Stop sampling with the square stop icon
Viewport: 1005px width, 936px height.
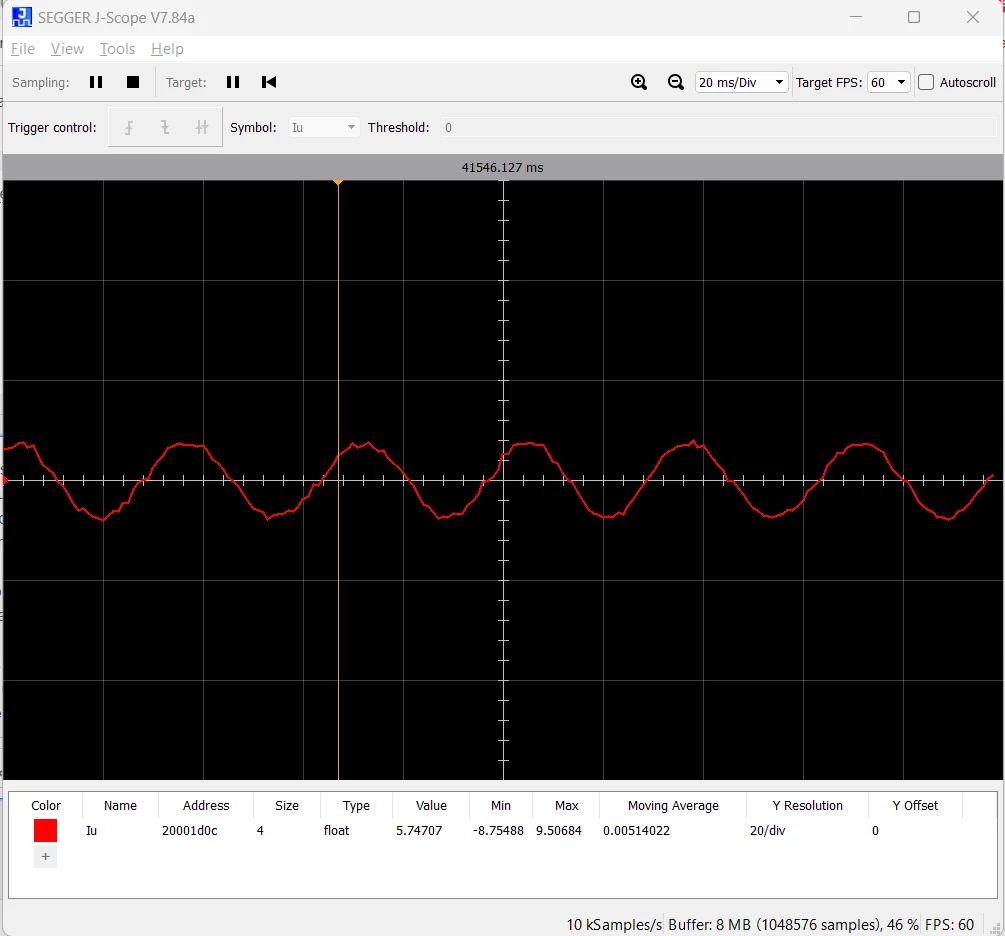(133, 82)
